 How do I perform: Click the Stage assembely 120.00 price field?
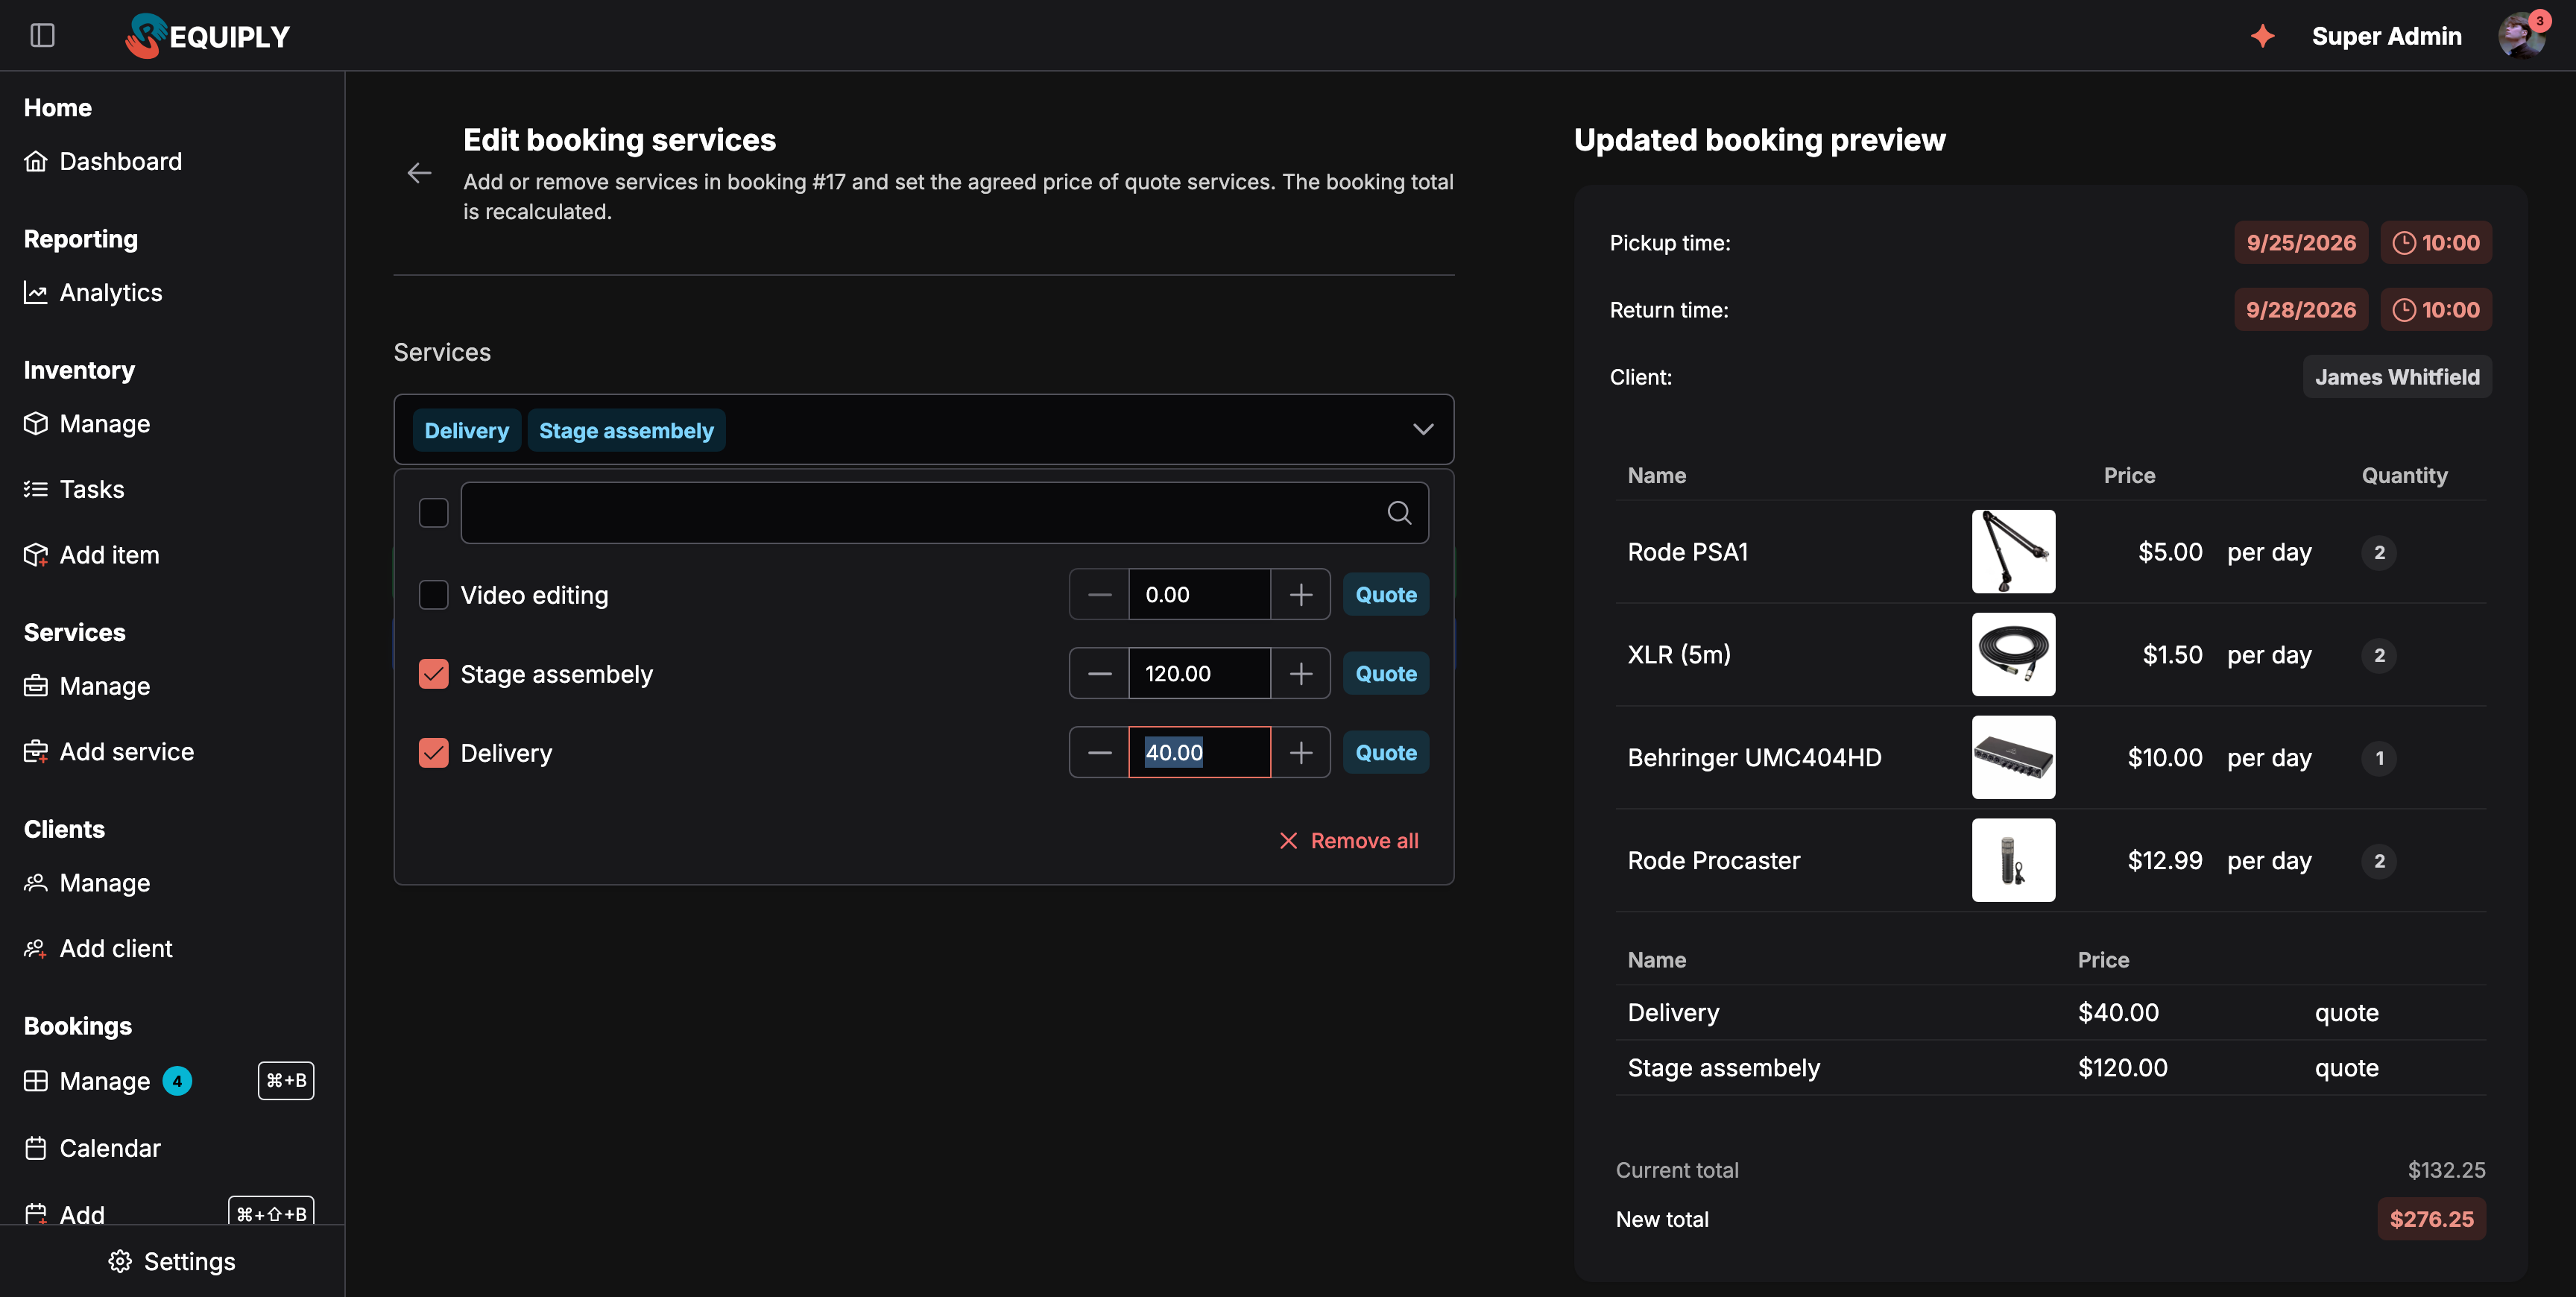coord(1199,674)
